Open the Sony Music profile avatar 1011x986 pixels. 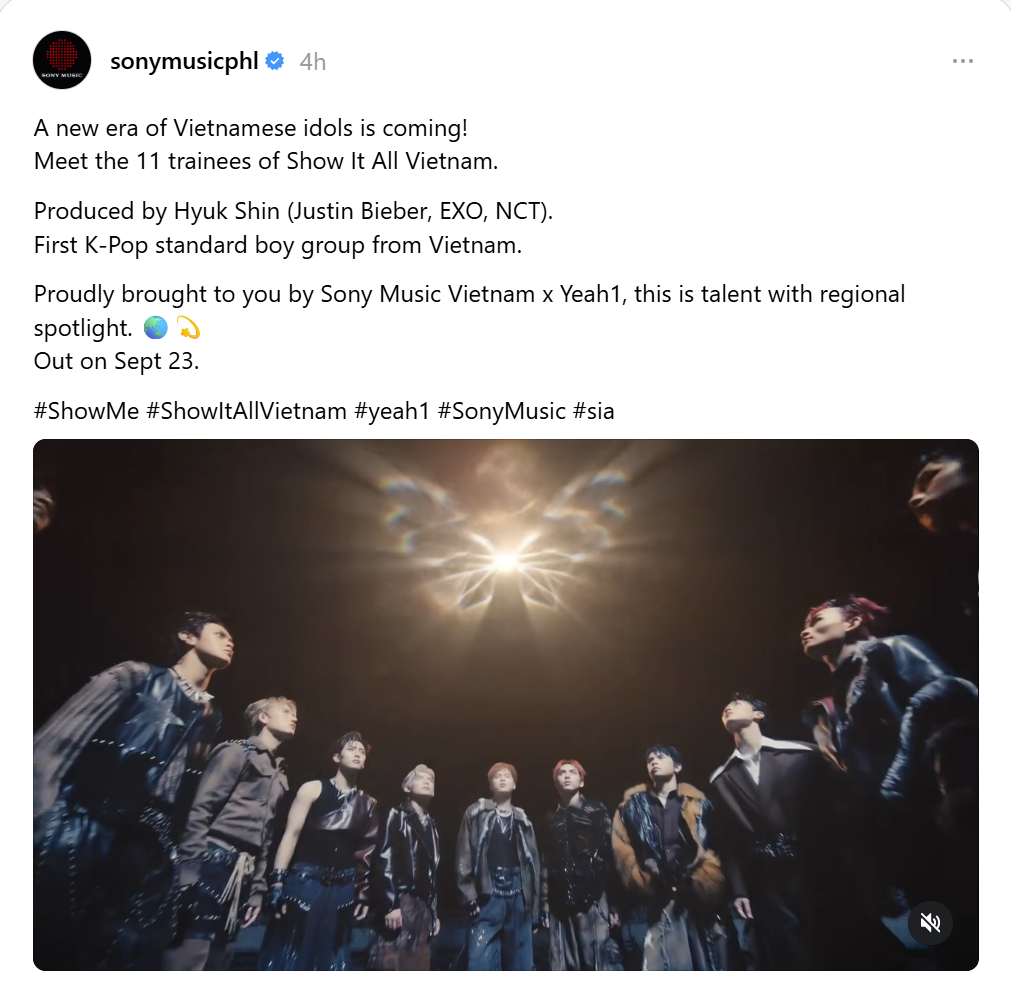[x=62, y=60]
